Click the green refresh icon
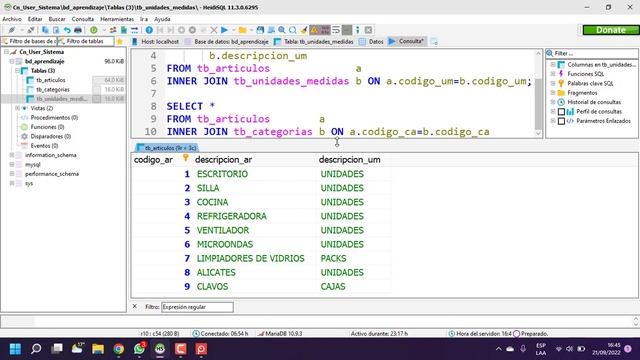The height and width of the screenshot is (360, 640). pos(94,30)
